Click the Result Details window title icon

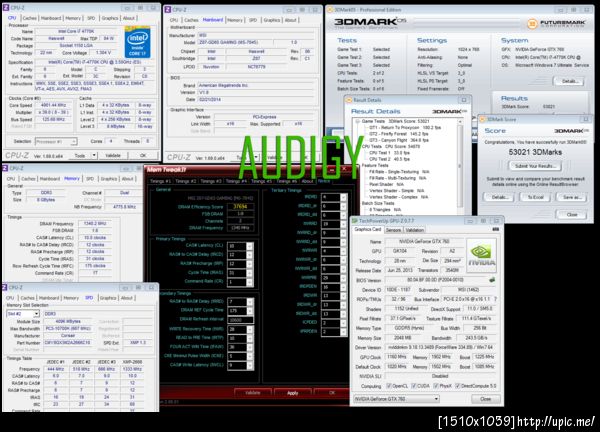(349, 100)
